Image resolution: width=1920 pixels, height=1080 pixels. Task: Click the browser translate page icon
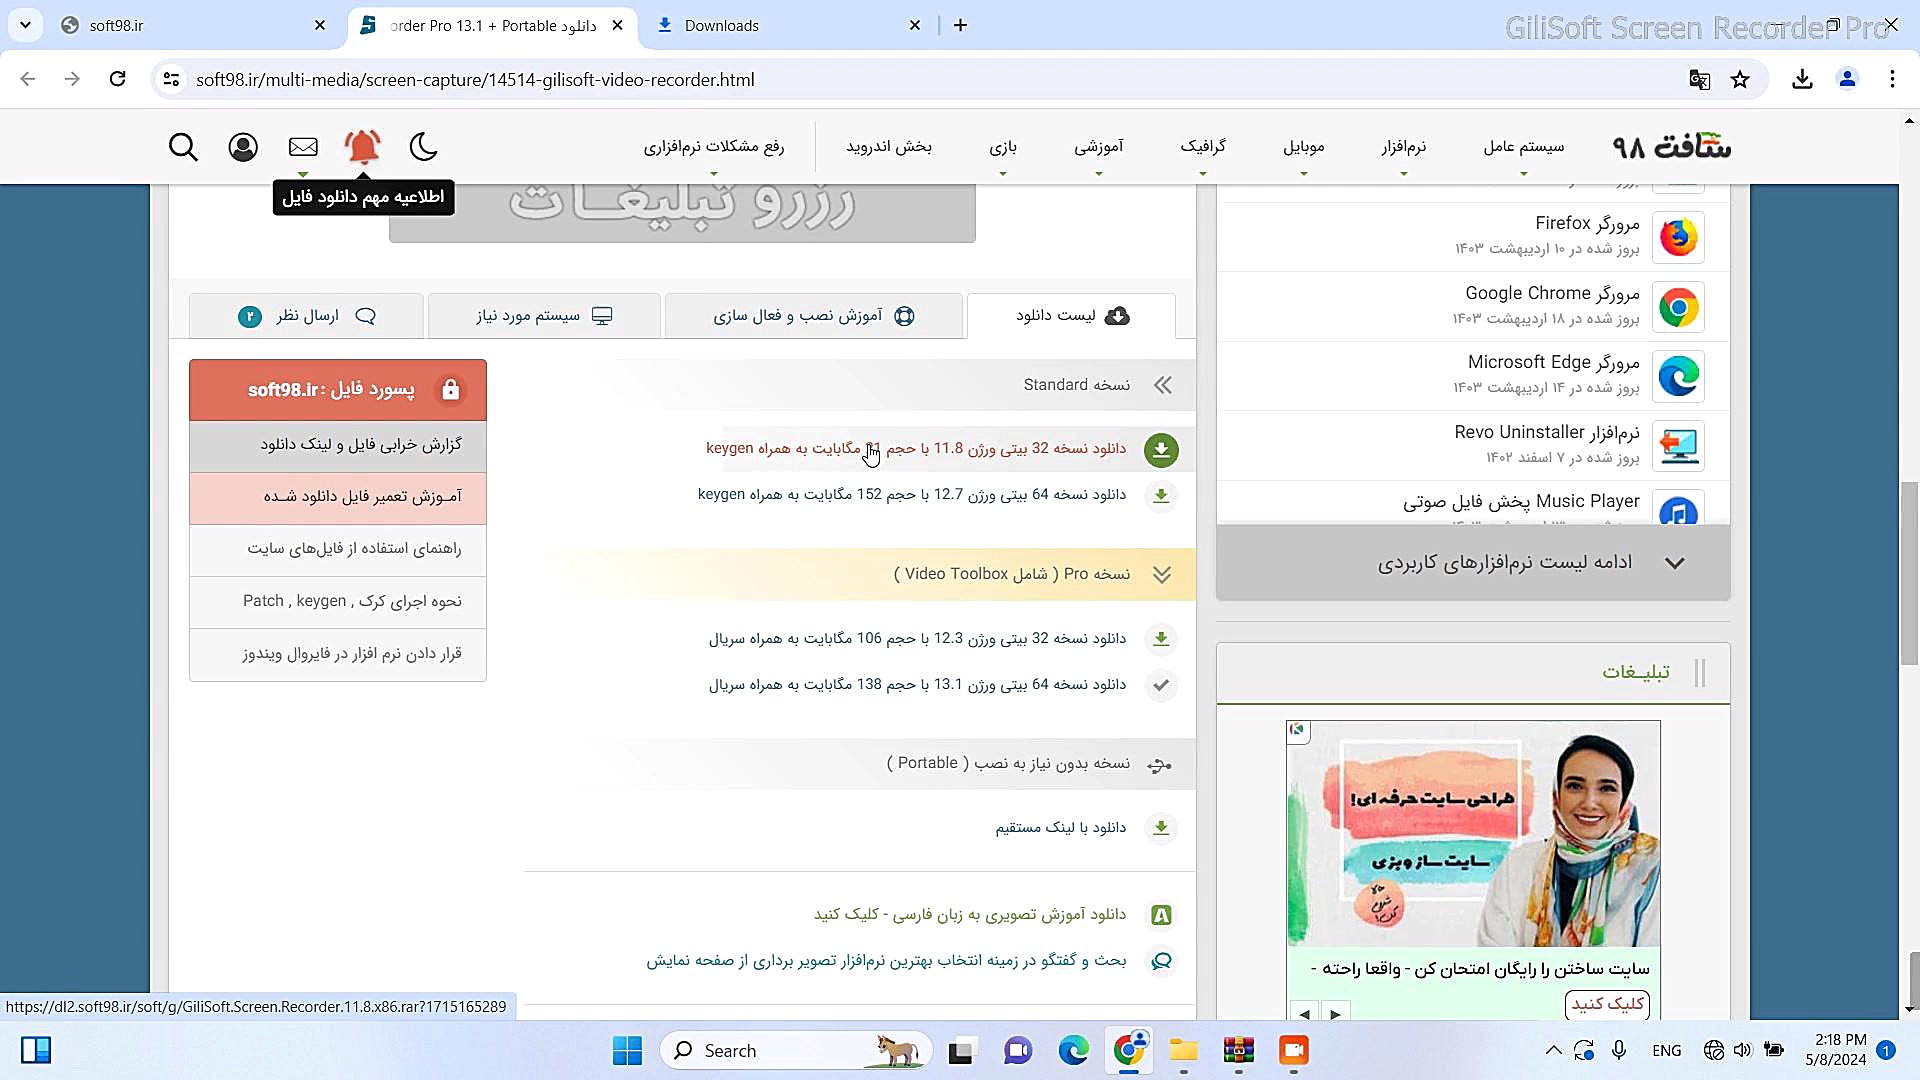click(x=1699, y=79)
